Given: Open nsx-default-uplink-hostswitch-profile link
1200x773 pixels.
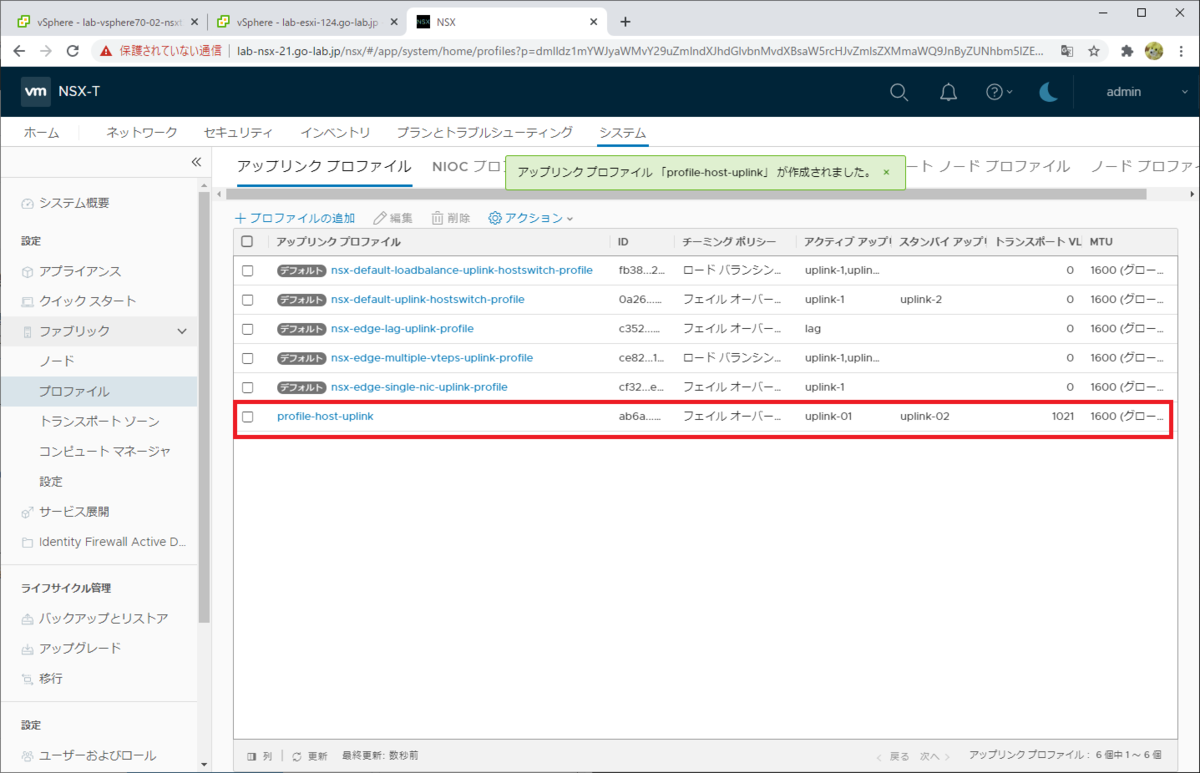Looking at the screenshot, I should [x=427, y=299].
